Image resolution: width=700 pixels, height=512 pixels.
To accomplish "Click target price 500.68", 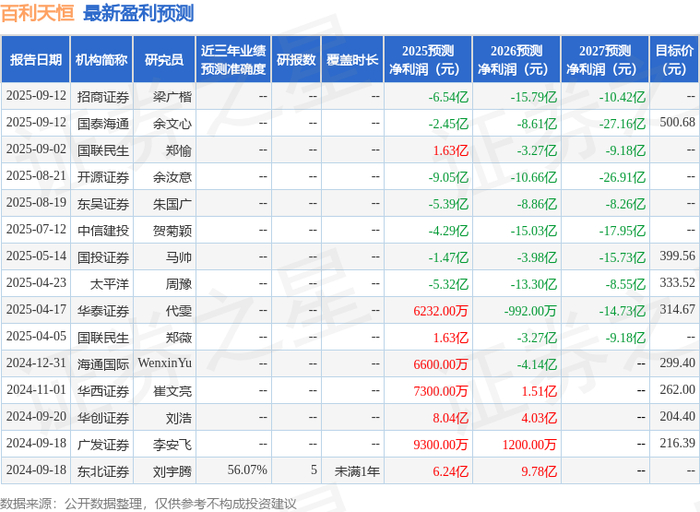I will point(677,122).
